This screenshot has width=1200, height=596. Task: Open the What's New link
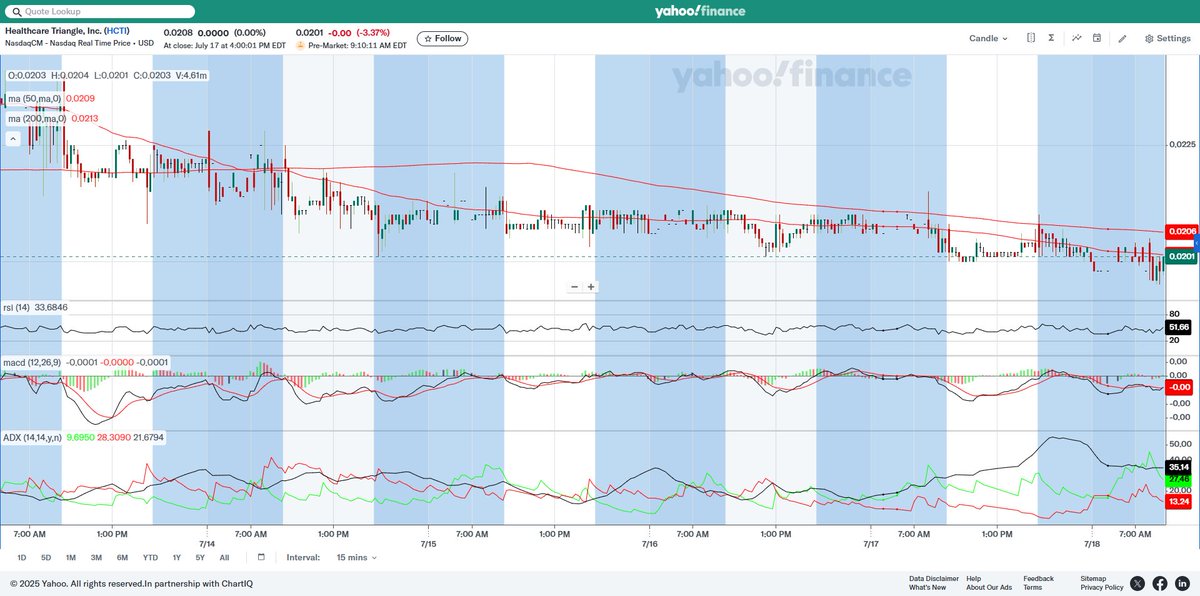[x=927, y=587]
